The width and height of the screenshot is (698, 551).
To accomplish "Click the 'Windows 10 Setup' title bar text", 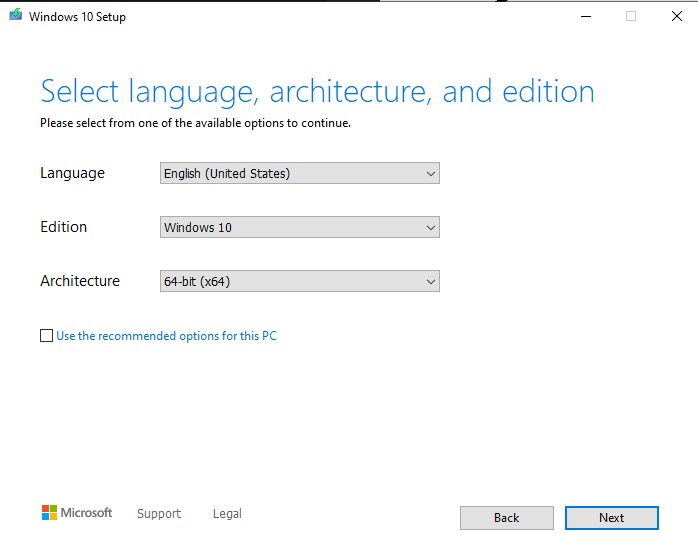I will pyautogui.click(x=77, y=17).
